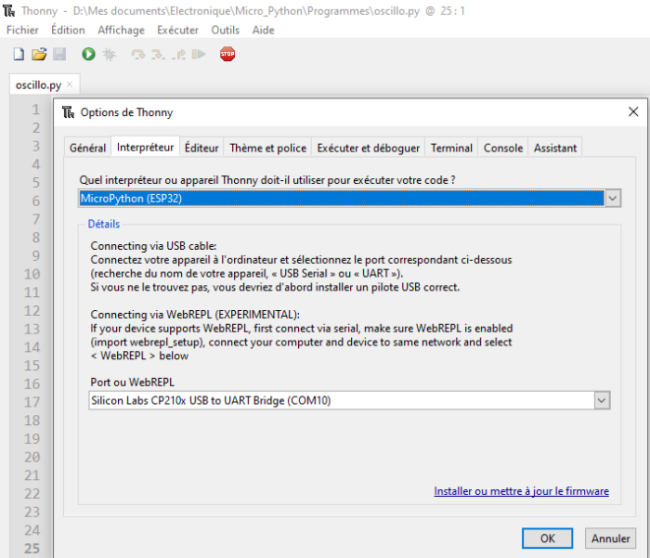The width and height of the screenshot is (650, 558).
Task: Click the New file icon in toolbar
Action: (19, 54)
